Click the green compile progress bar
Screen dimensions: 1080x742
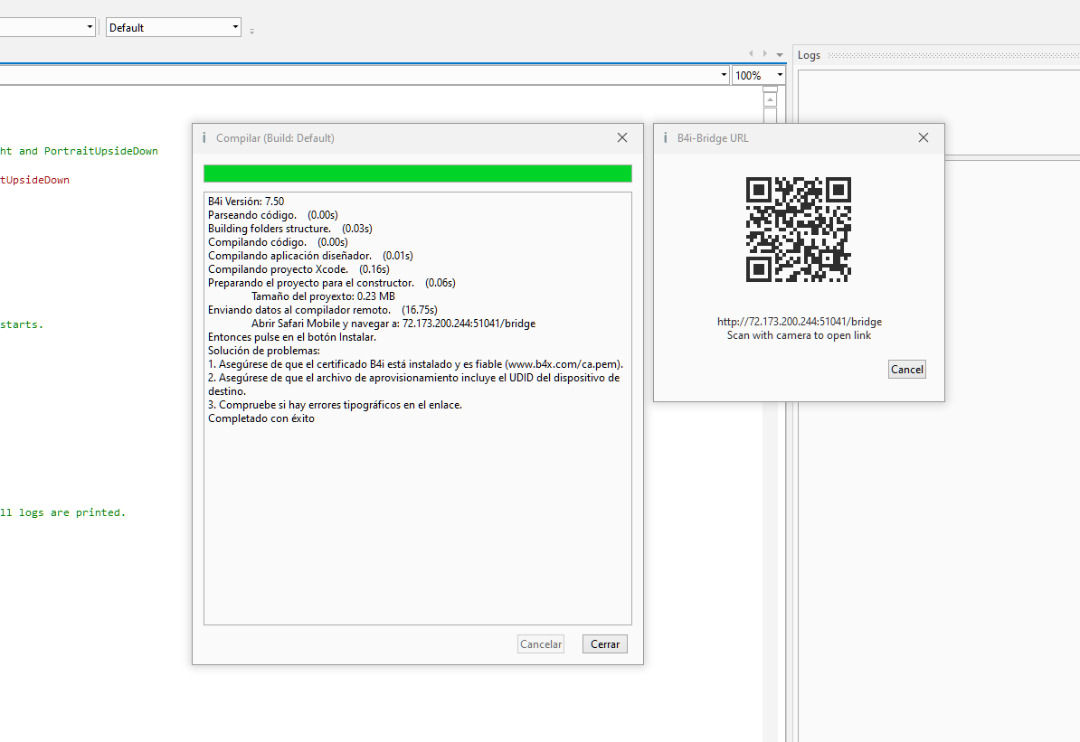click(417, 174)
